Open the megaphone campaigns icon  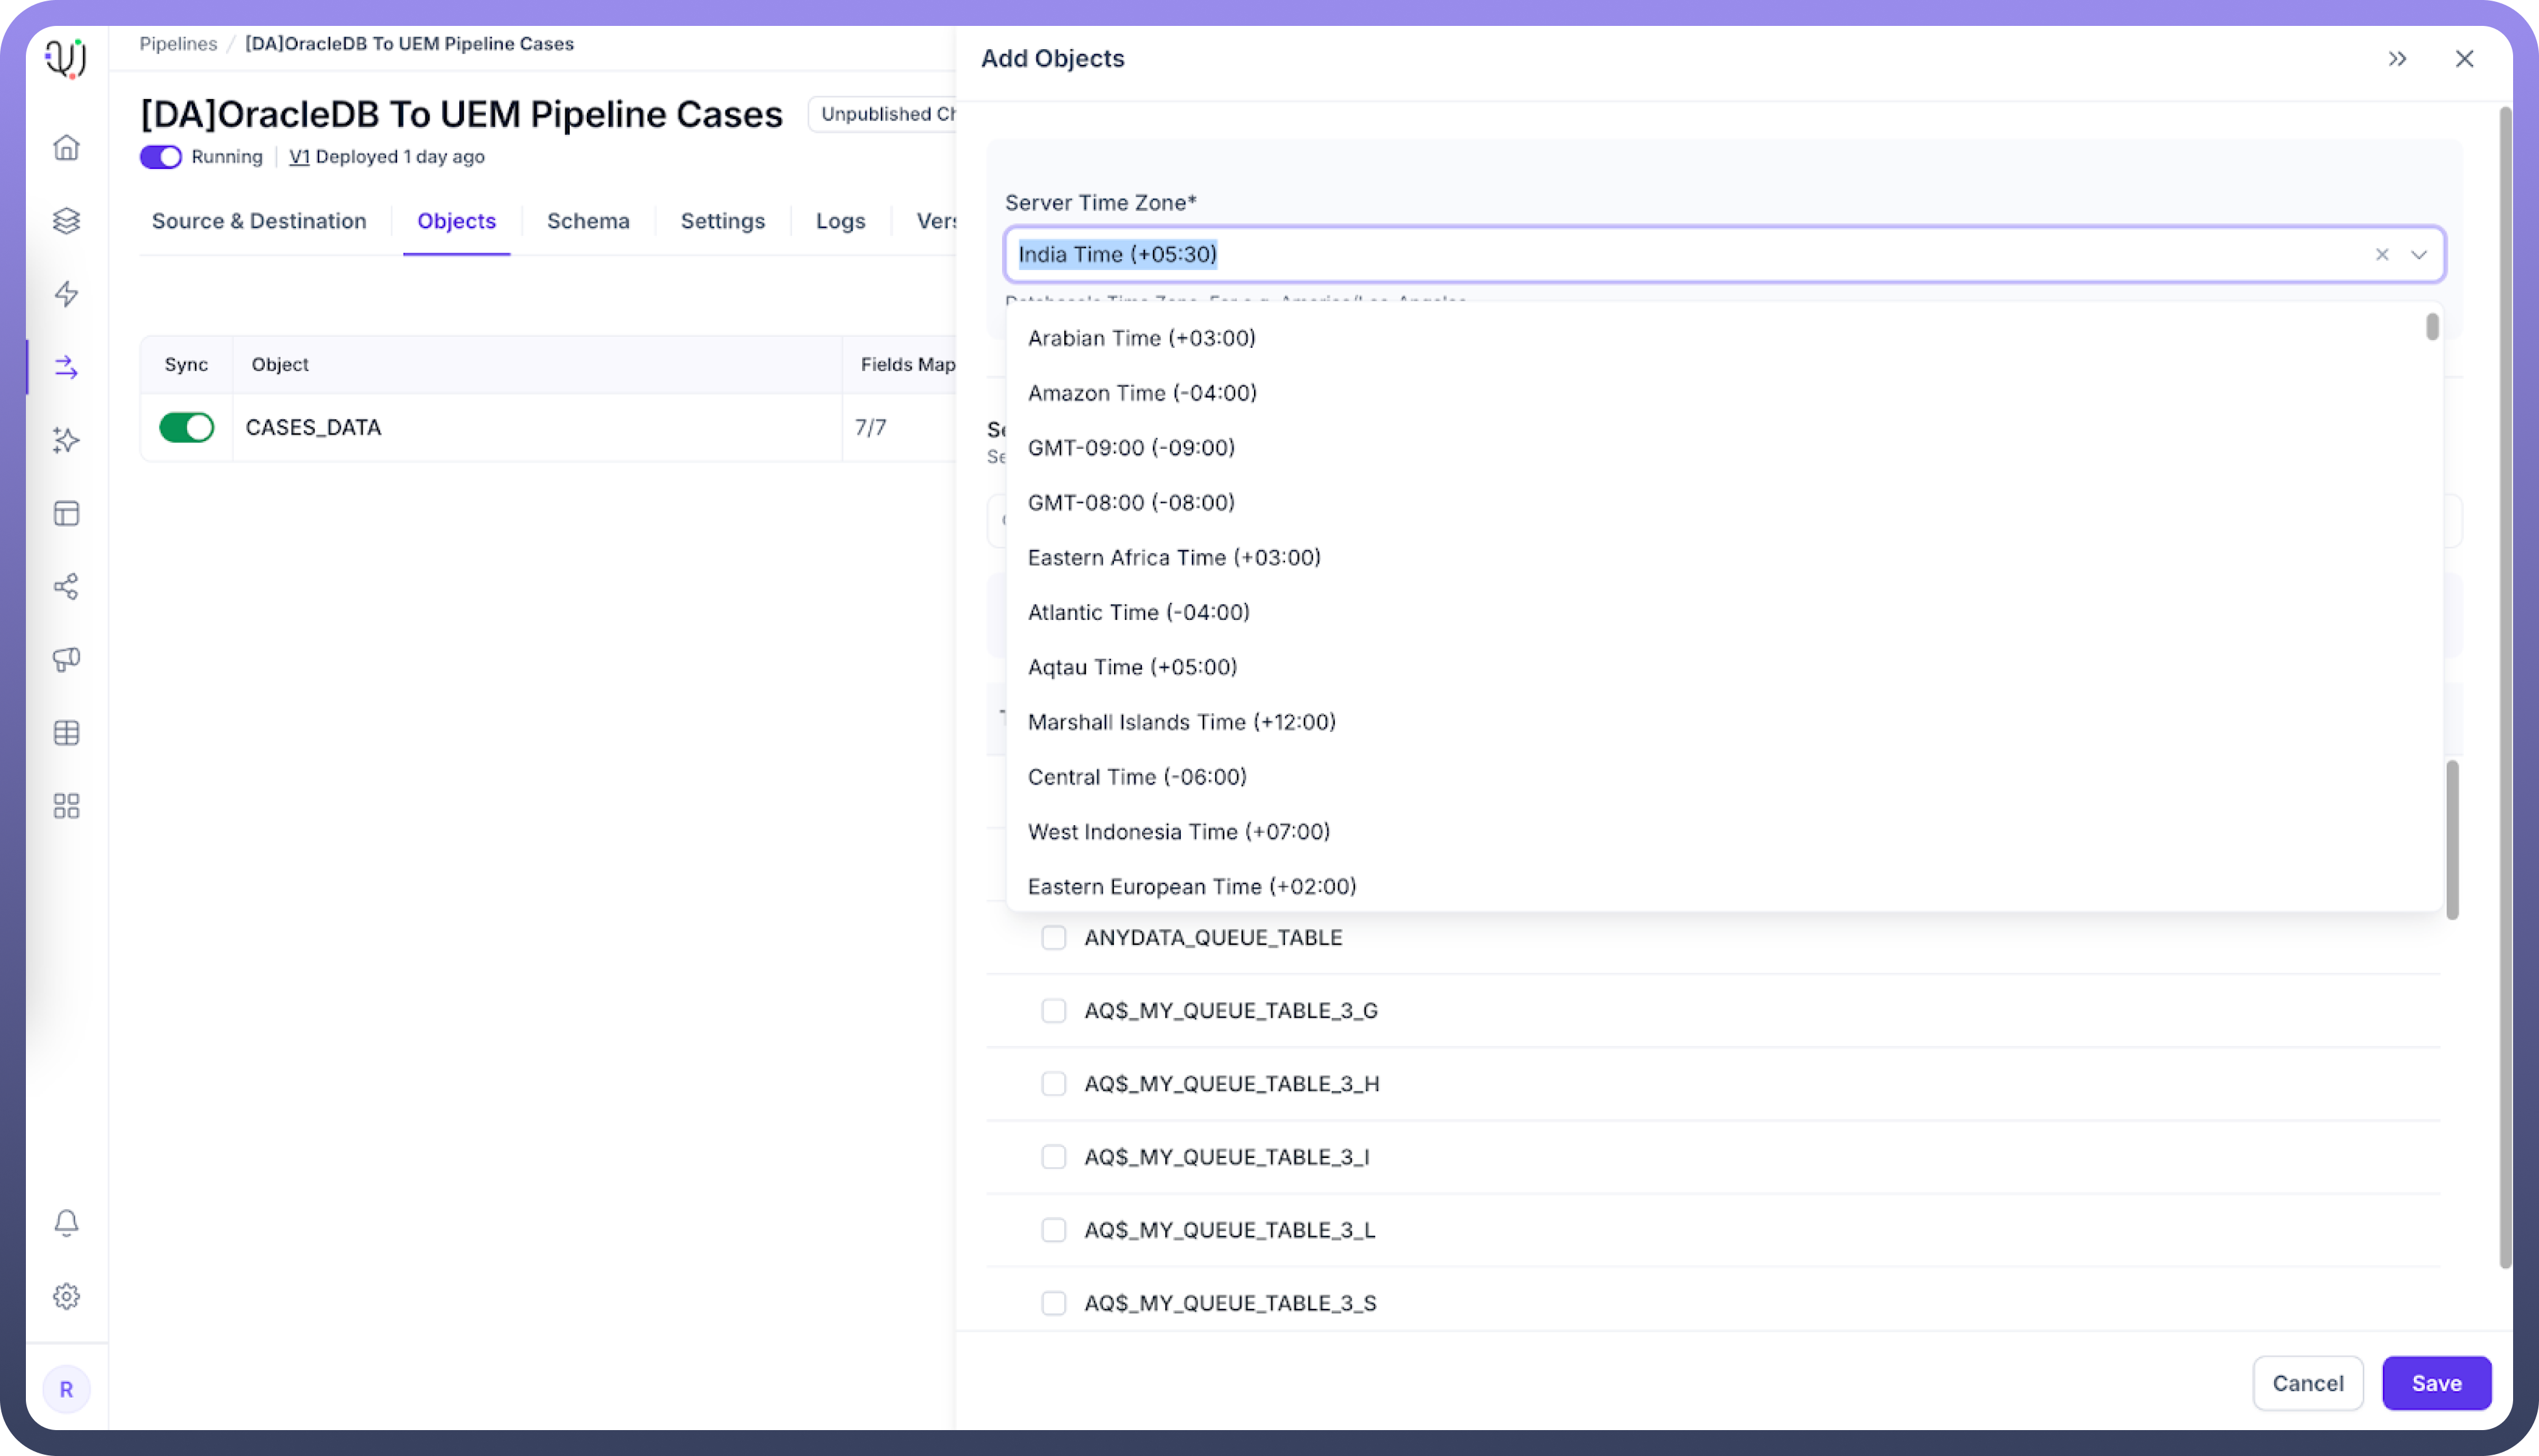pyautogui.click(x=66, y=660)
